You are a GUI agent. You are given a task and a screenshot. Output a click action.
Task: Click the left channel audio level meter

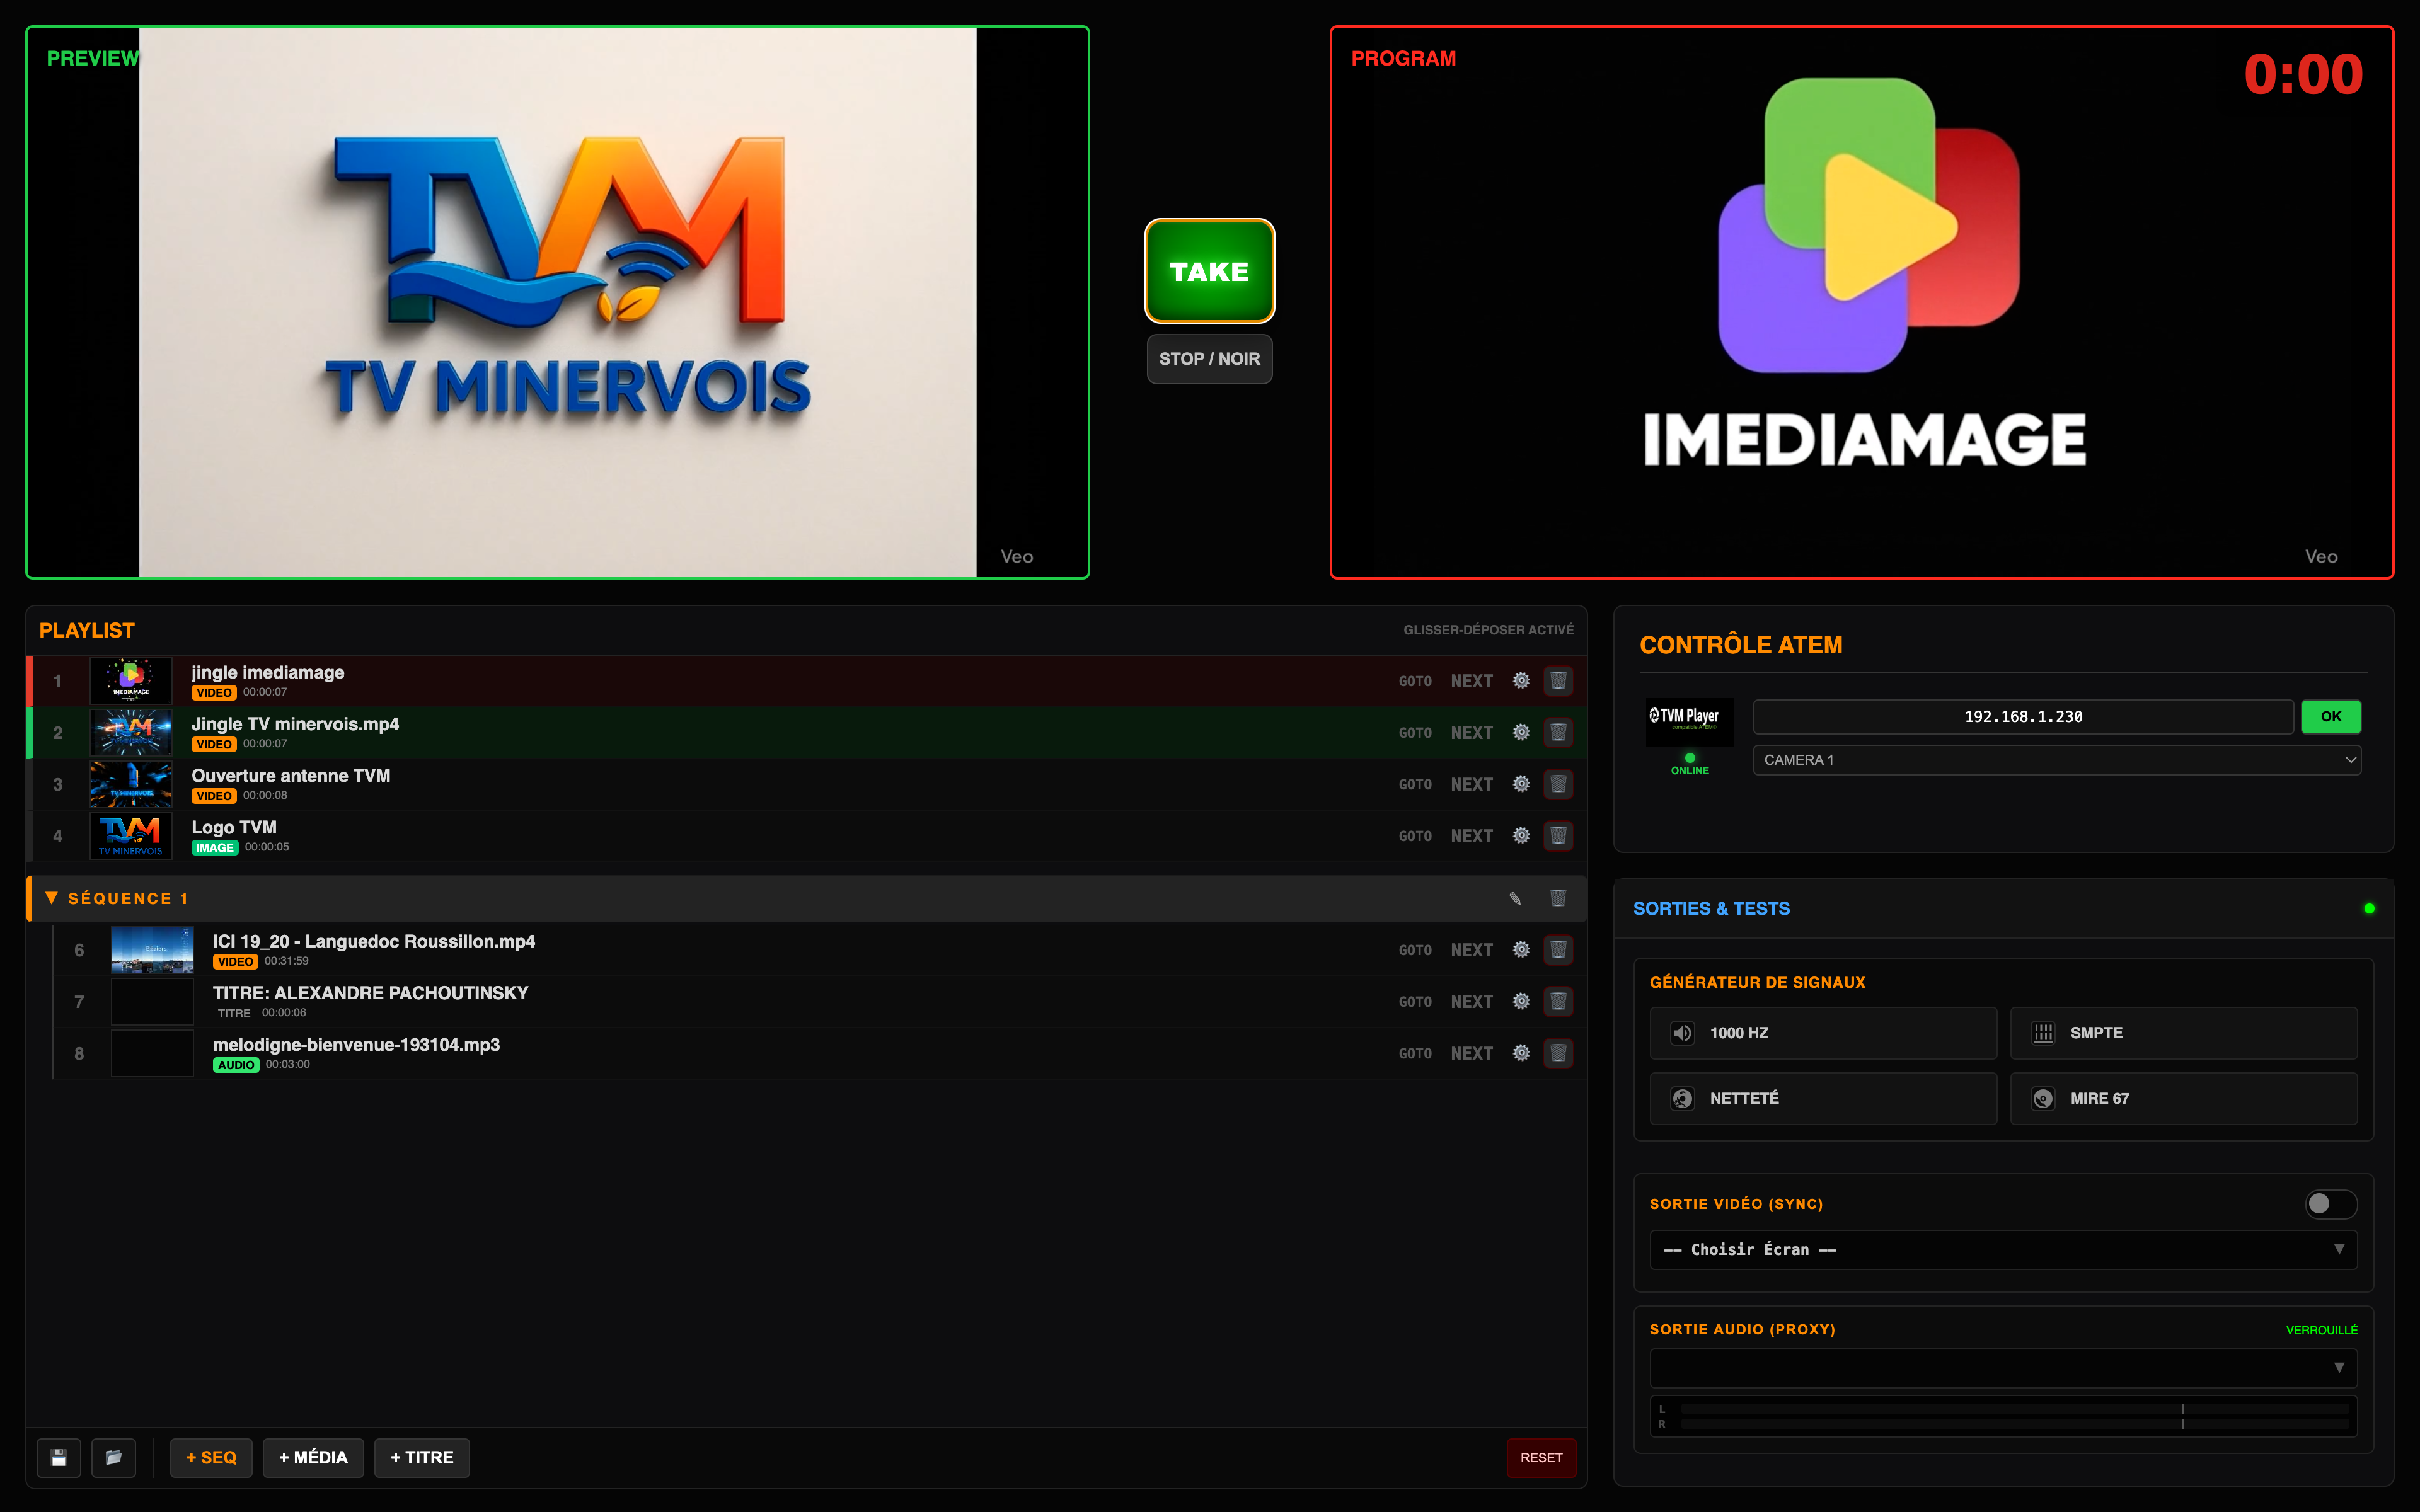[2015, 1409]
